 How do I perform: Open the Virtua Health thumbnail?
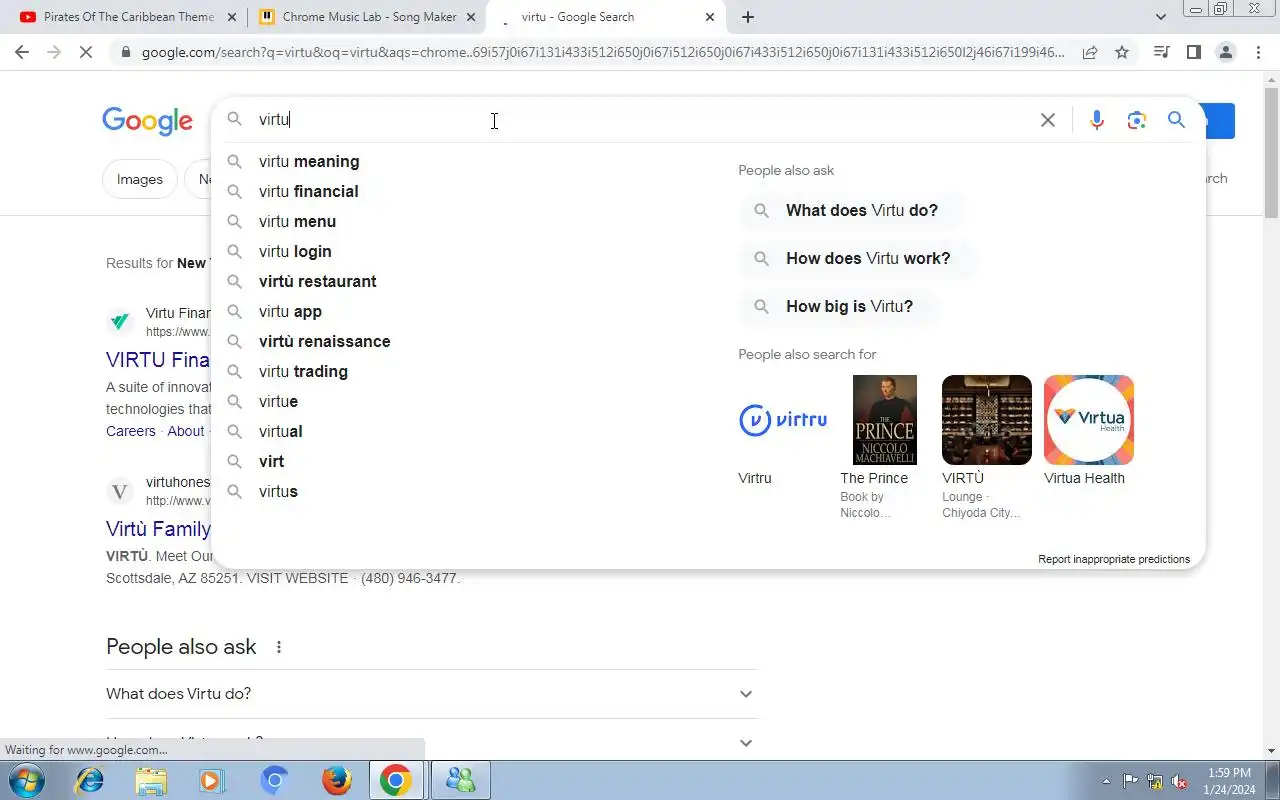tap(1089, 420)
